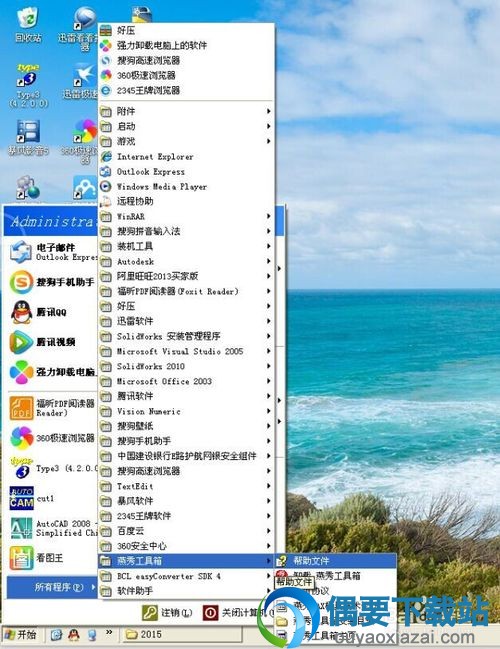Open 迅雷软件 program folder
The width and height of the screenshot is (500, 649).
point(186,321)
